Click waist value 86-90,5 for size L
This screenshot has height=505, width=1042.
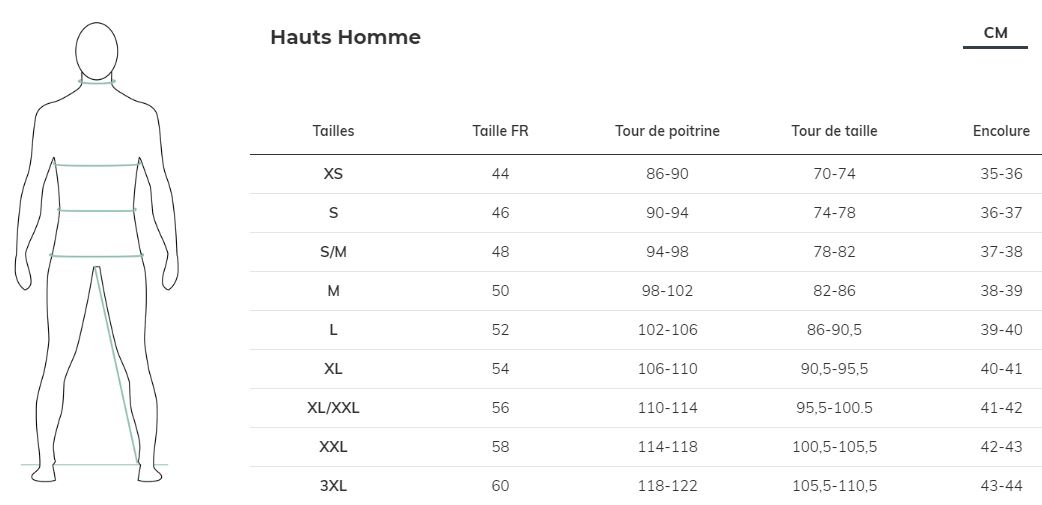834,330
